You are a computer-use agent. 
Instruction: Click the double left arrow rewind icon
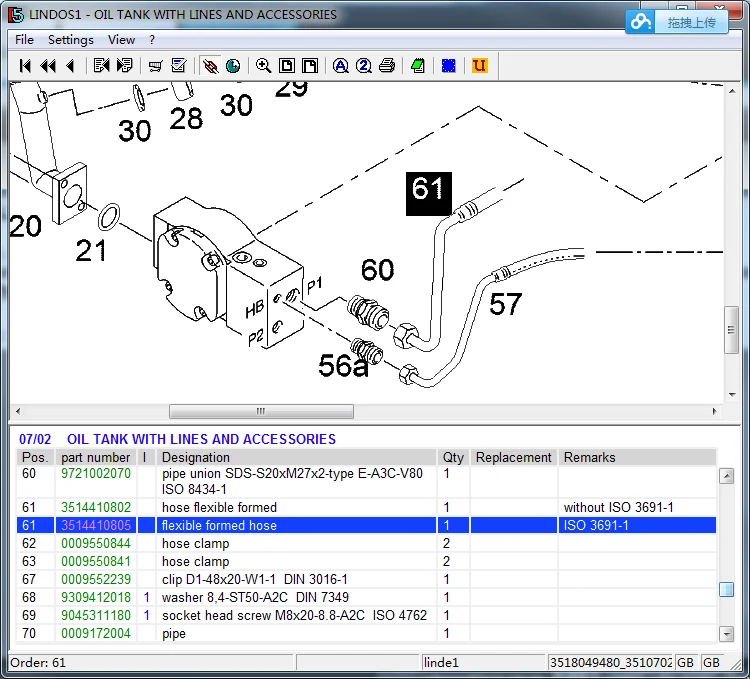(x=48, y=66)
